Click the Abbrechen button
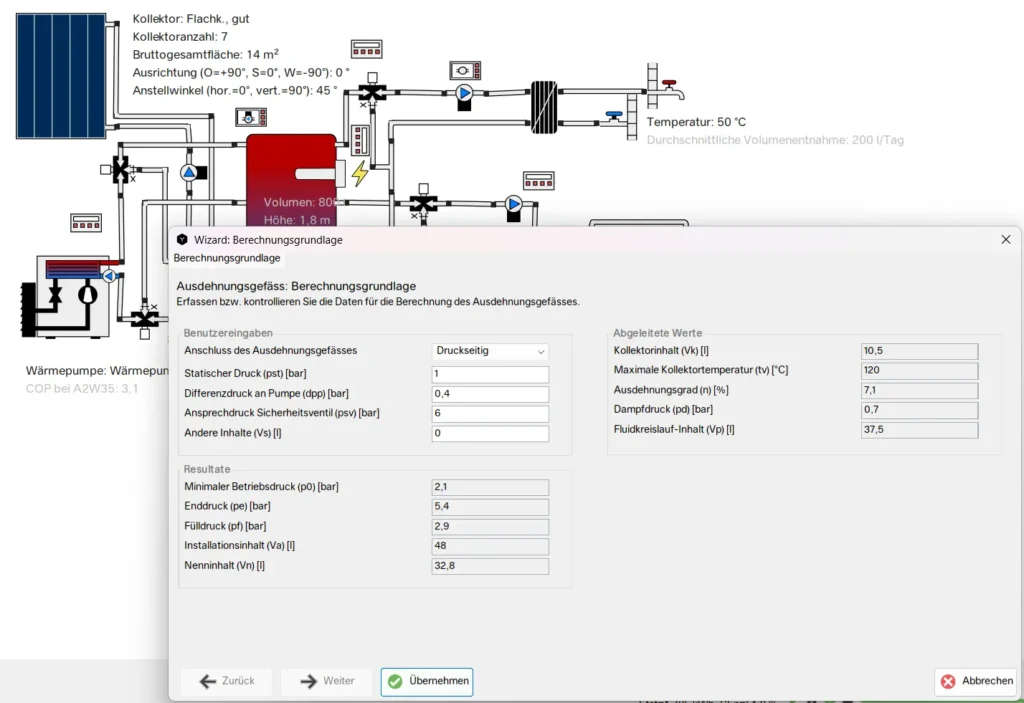 975,681
